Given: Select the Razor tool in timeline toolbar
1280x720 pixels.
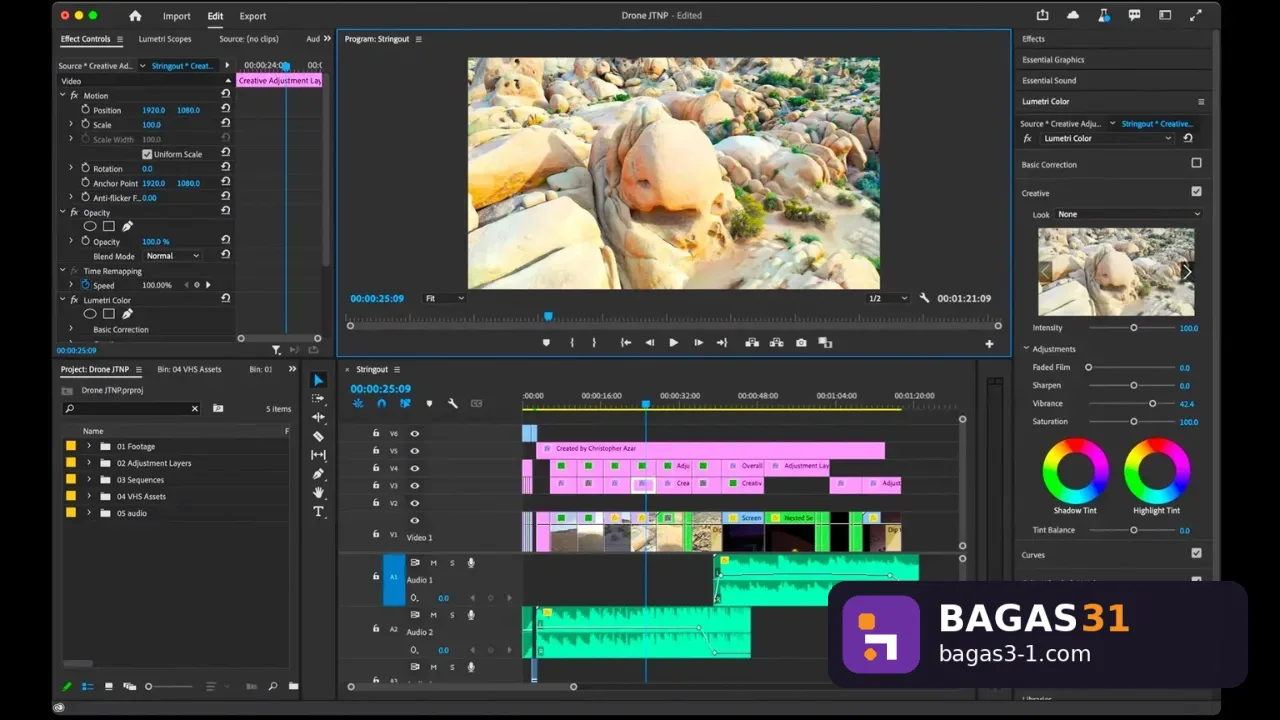Looking at the screenshot, I should (318, 436).
